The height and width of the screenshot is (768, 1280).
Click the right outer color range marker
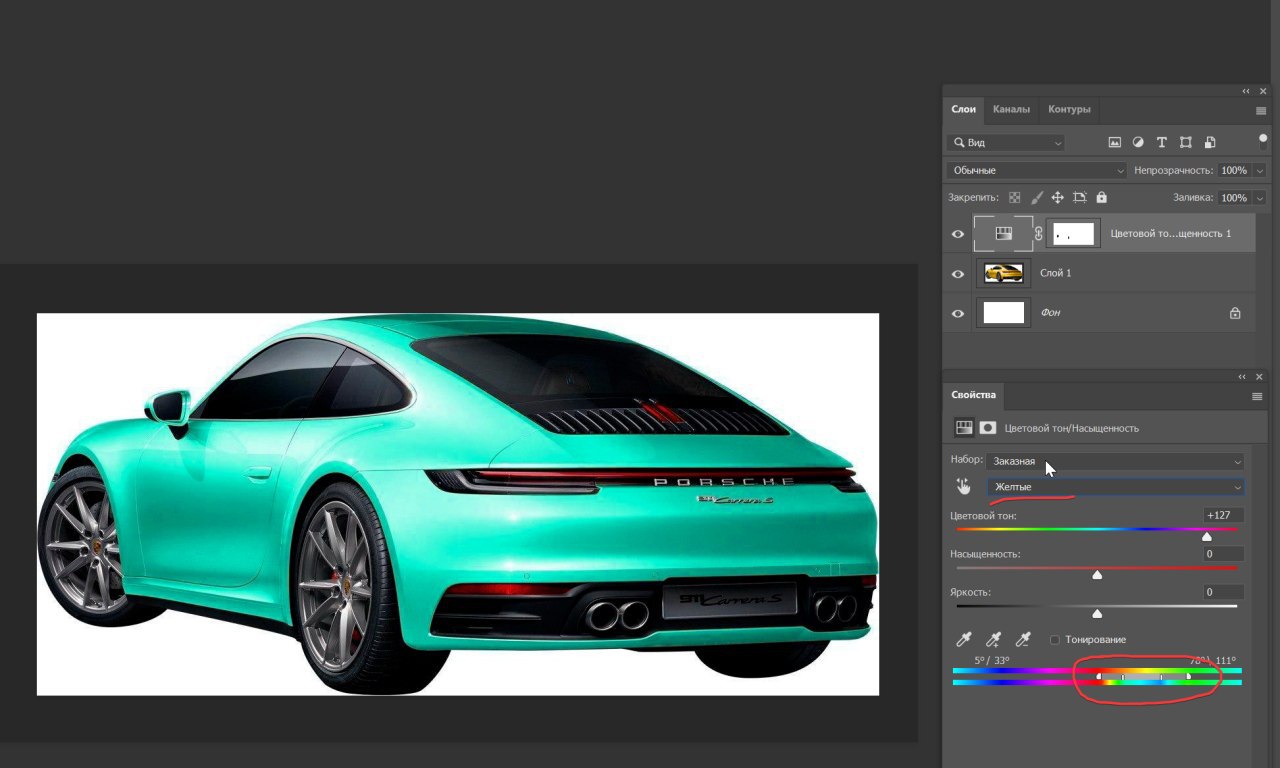coord(1188,677)
